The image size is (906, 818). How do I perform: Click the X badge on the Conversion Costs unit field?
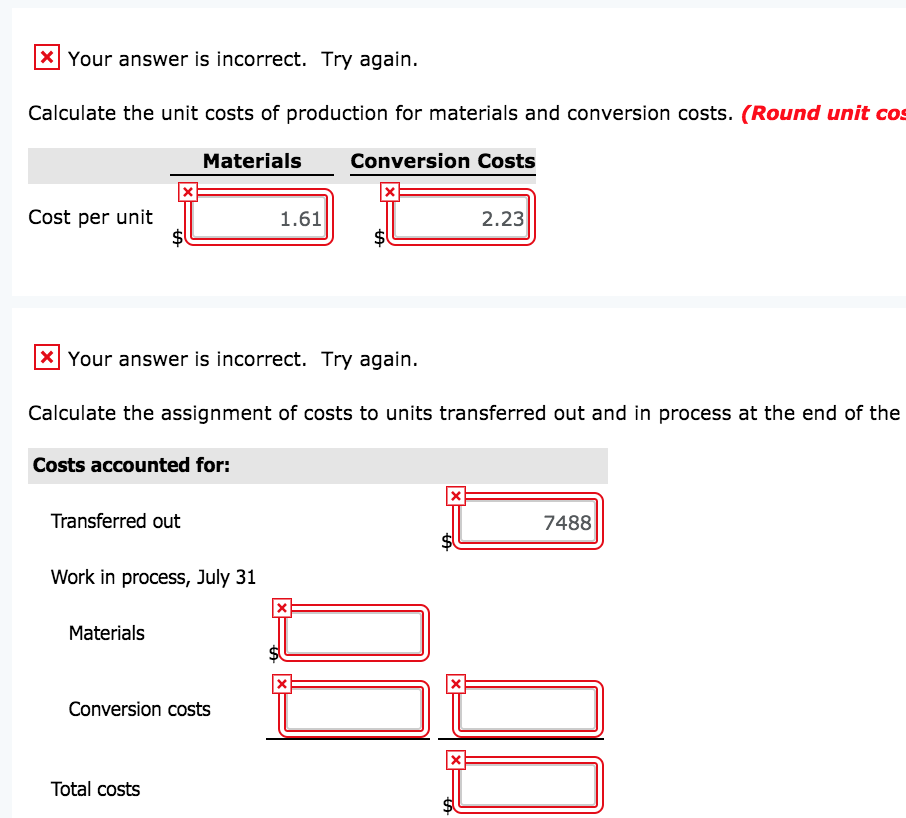click(x=390, y=191)
